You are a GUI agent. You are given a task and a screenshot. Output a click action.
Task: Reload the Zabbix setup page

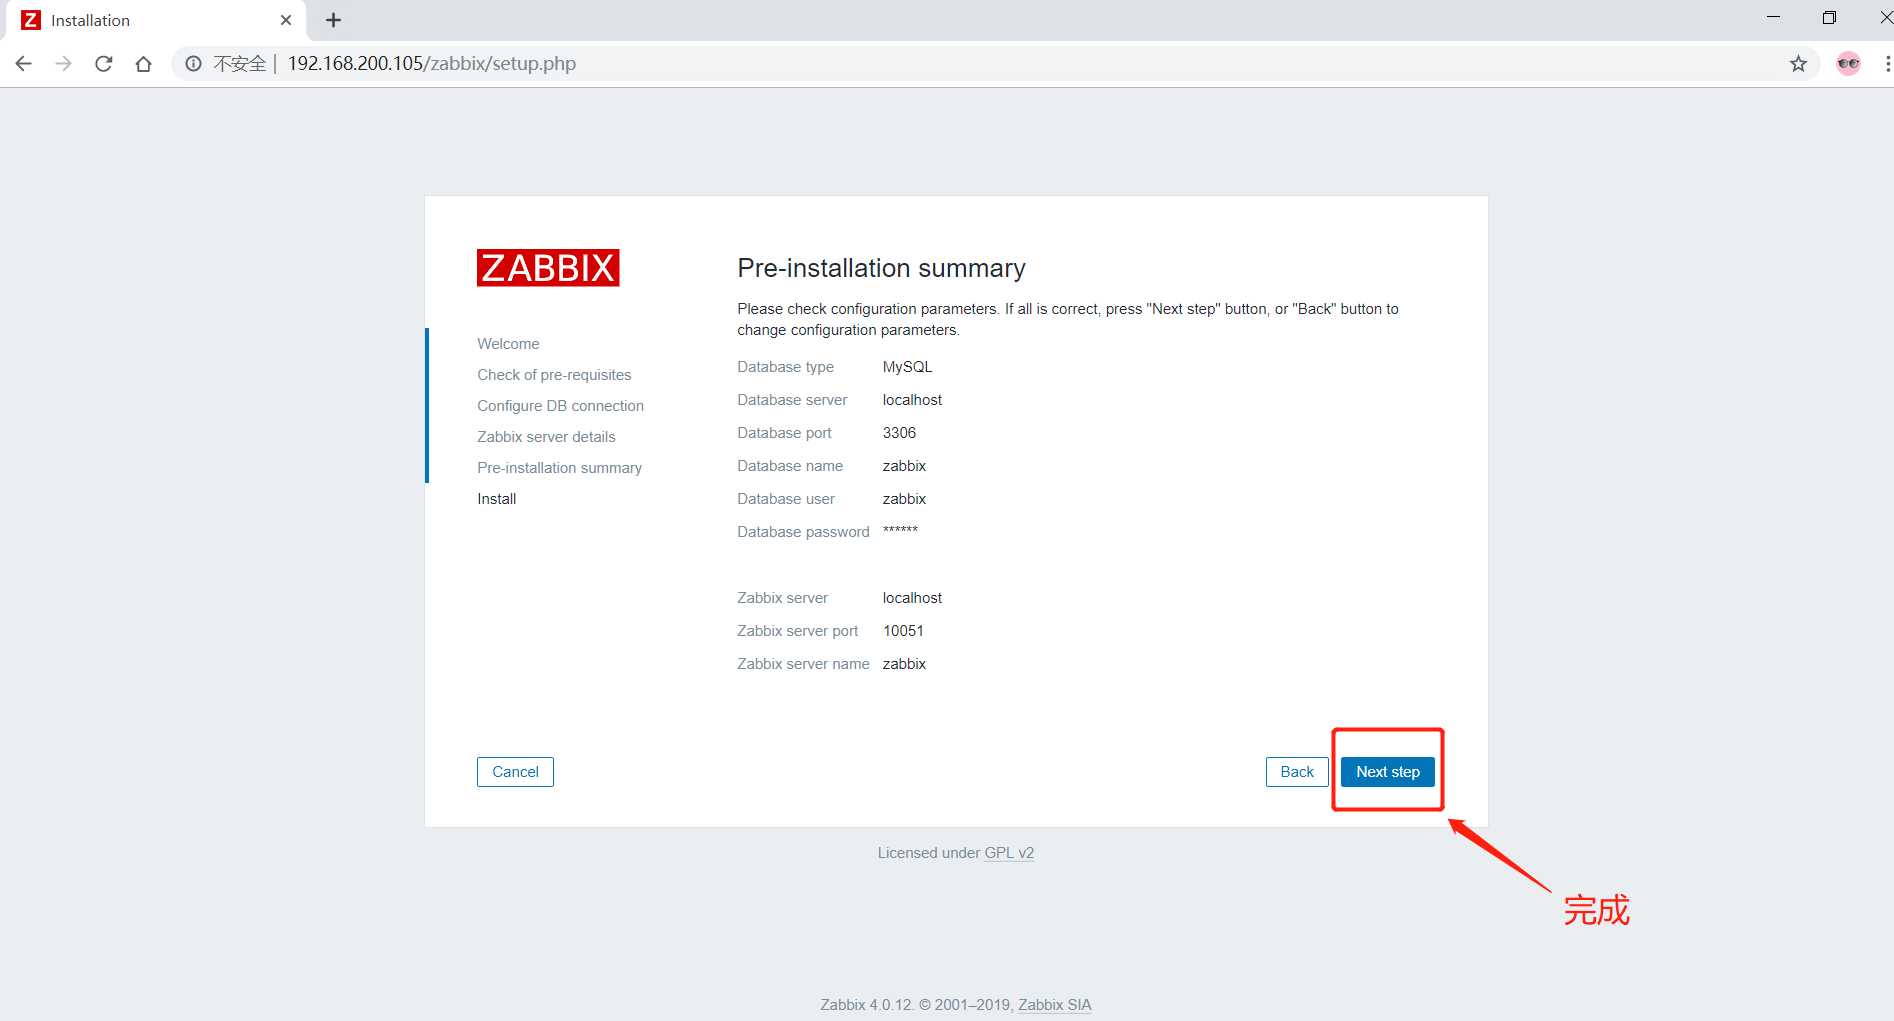pyautogui.click(x=104, y=64)
